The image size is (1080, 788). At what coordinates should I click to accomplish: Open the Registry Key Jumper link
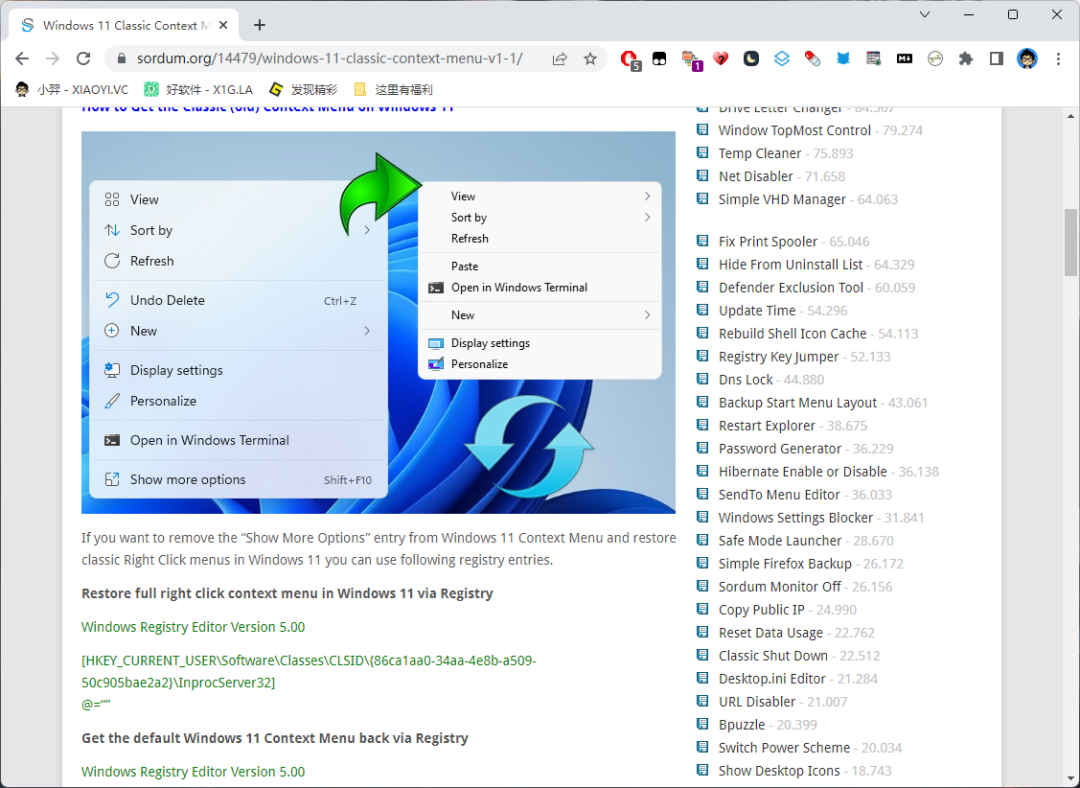tap(778, 357)
